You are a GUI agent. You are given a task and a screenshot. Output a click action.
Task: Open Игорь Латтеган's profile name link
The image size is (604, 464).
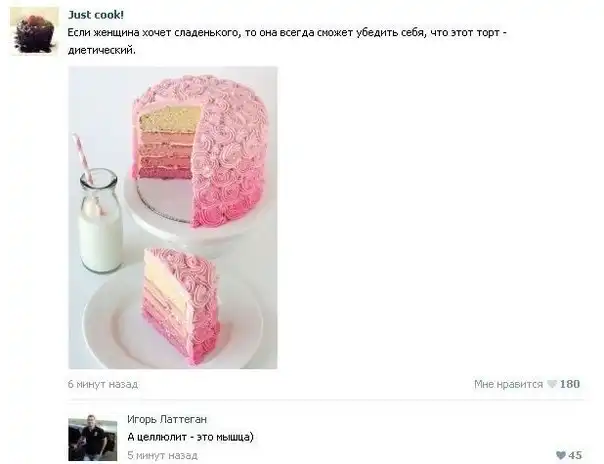(167, 419)
